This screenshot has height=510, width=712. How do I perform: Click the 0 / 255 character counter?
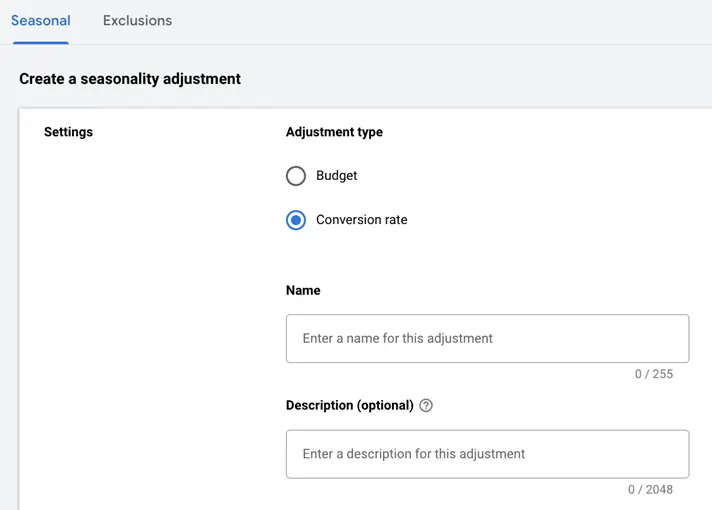tap(654, 375)
